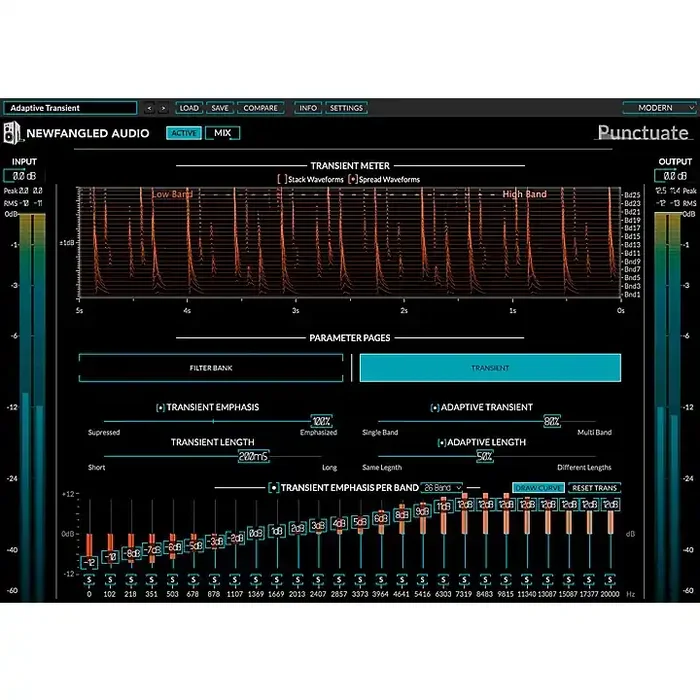The height and width of the screenshot is (700, 700).
Task: Toggle the Spread Waveforms option
Action: pyautogui.click(x=353, y=179)
